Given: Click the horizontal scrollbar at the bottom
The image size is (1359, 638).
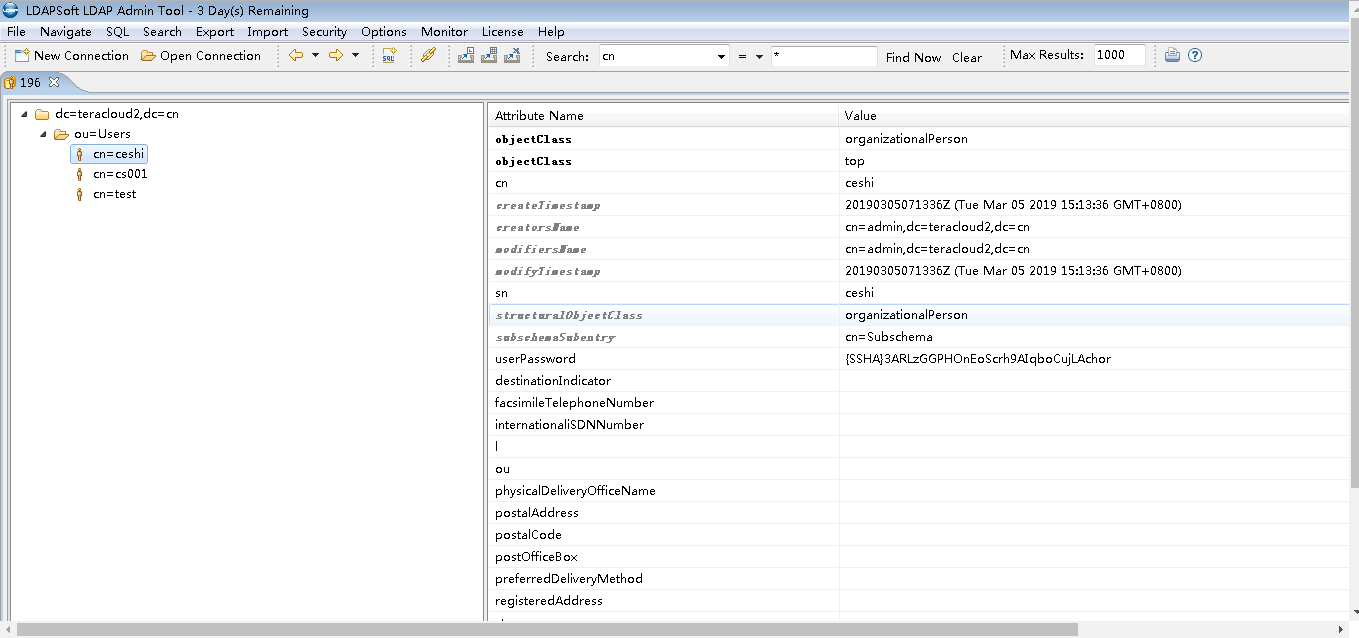Looking at the screenshot, I should [547, 630].
